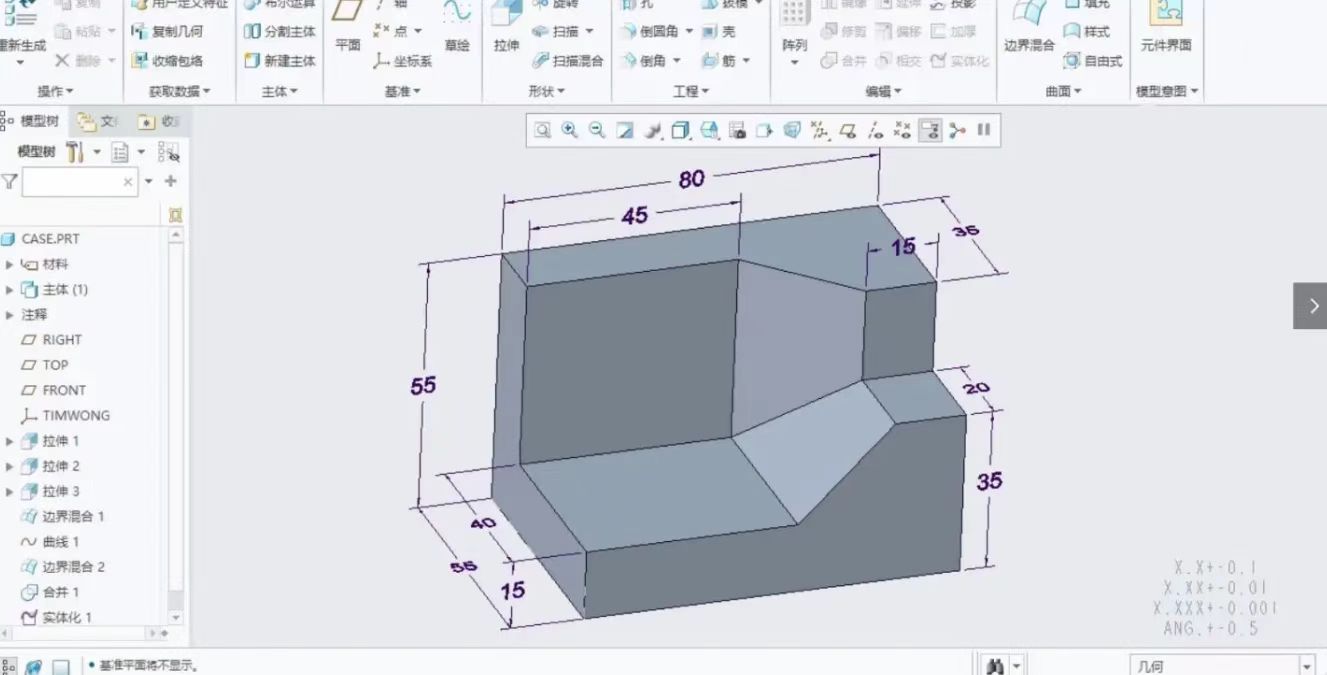
Task: Select 边界混合 2 in model tree
Action: pos(62,567)
